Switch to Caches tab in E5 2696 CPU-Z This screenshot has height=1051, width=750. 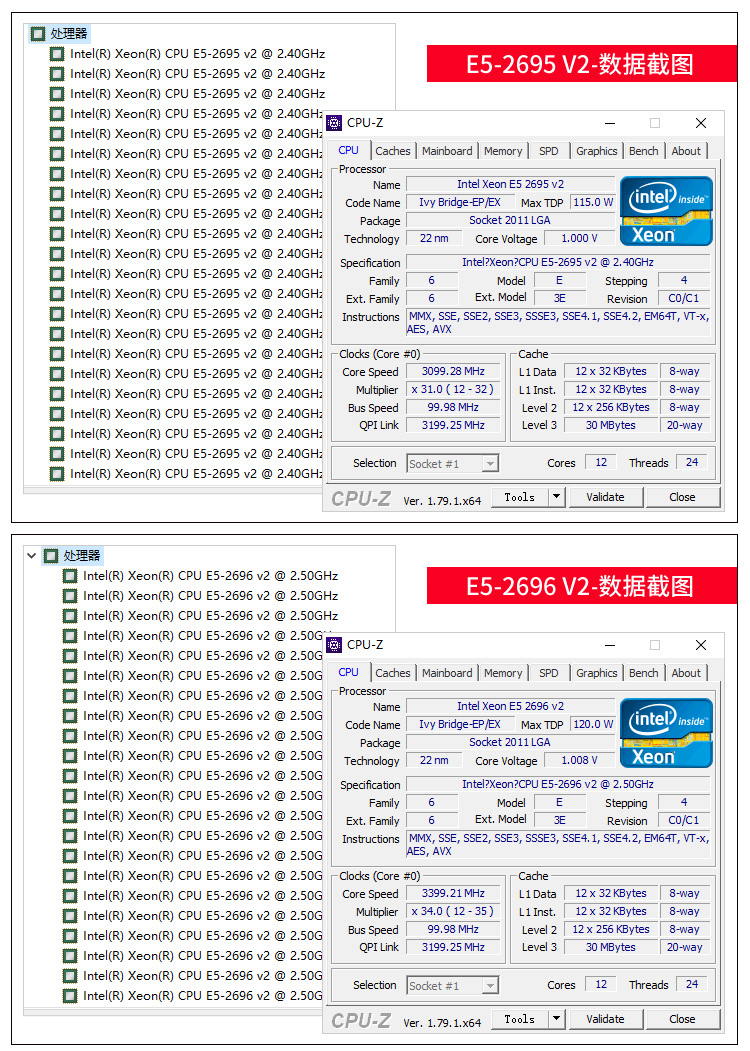(393, 674)
